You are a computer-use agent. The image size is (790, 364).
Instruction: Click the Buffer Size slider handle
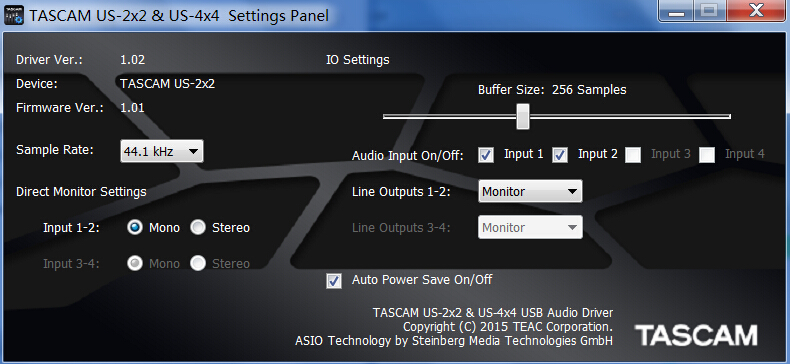pyautogui.click(x=523, y=116)
